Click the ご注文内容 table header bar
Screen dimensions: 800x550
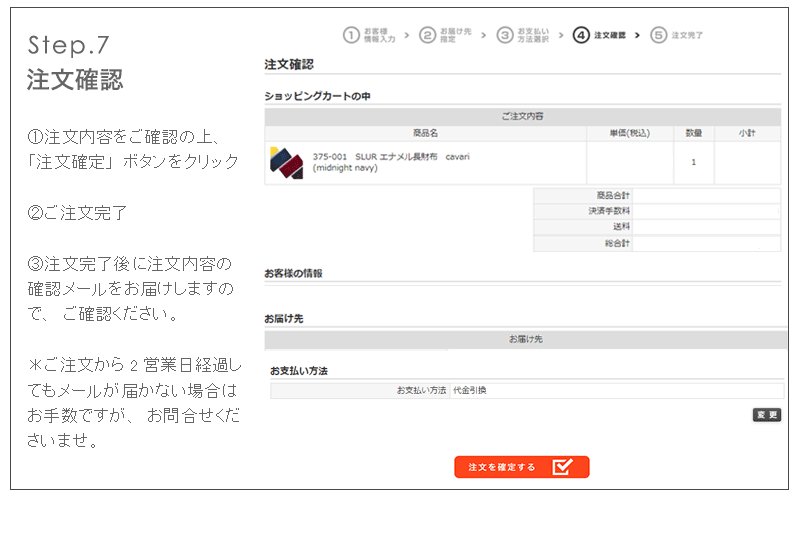(522, 116)
